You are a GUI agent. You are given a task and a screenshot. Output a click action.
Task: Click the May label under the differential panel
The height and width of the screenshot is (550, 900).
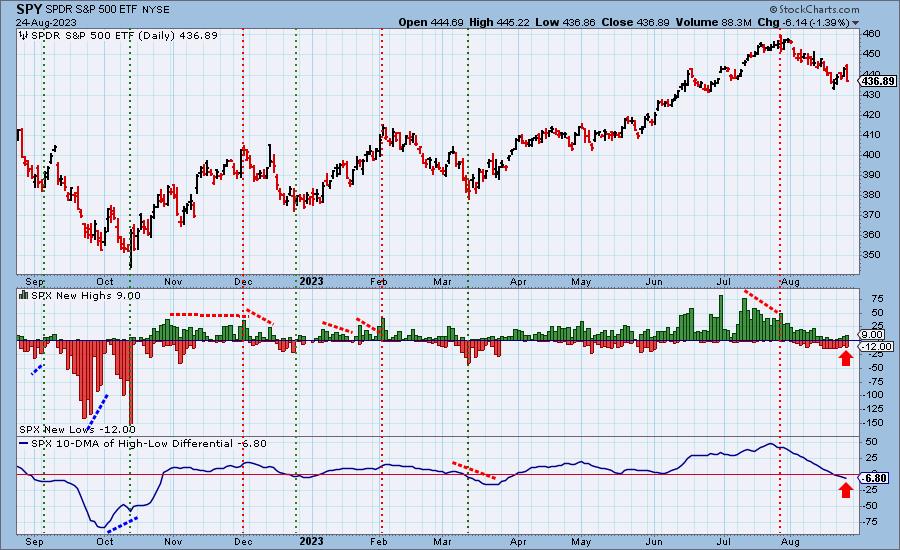point(581,542)
